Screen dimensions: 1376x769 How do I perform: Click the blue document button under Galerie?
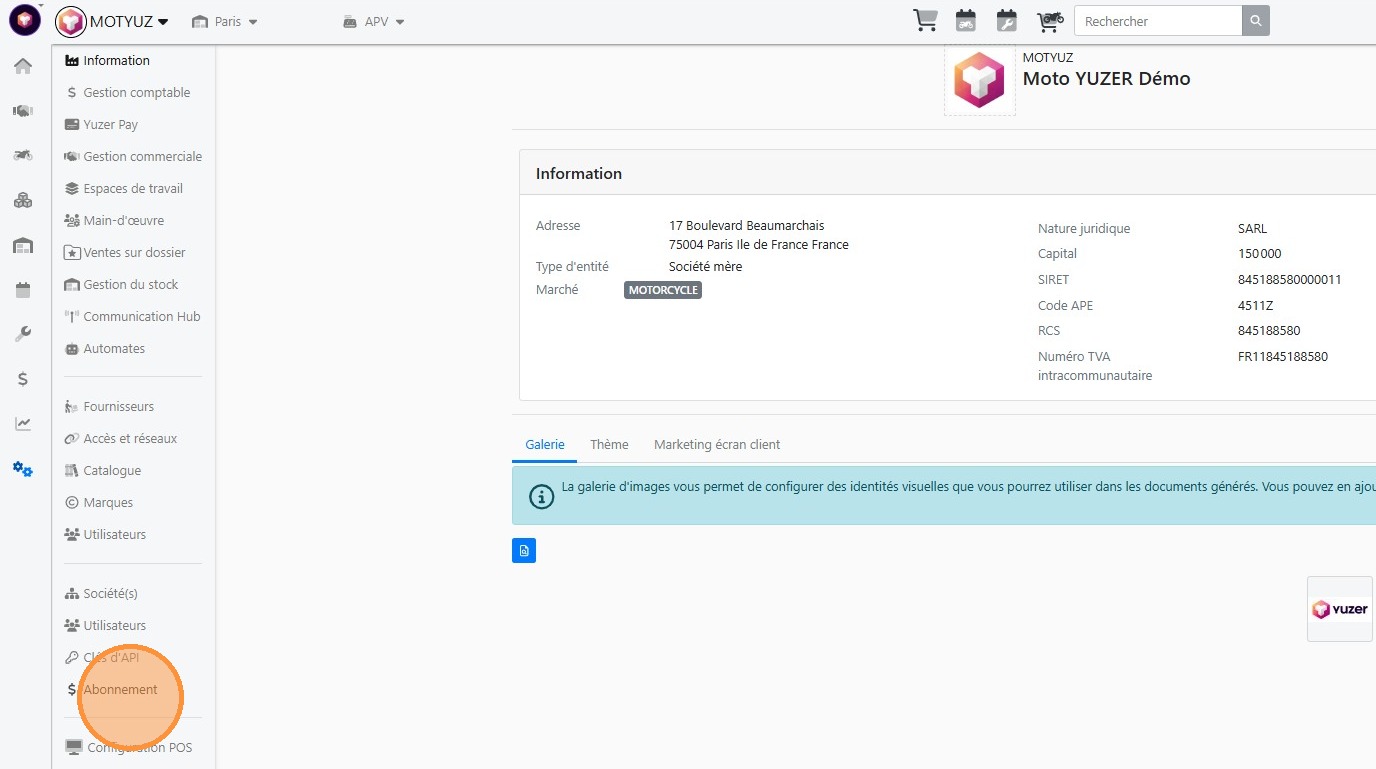[524, 550]
